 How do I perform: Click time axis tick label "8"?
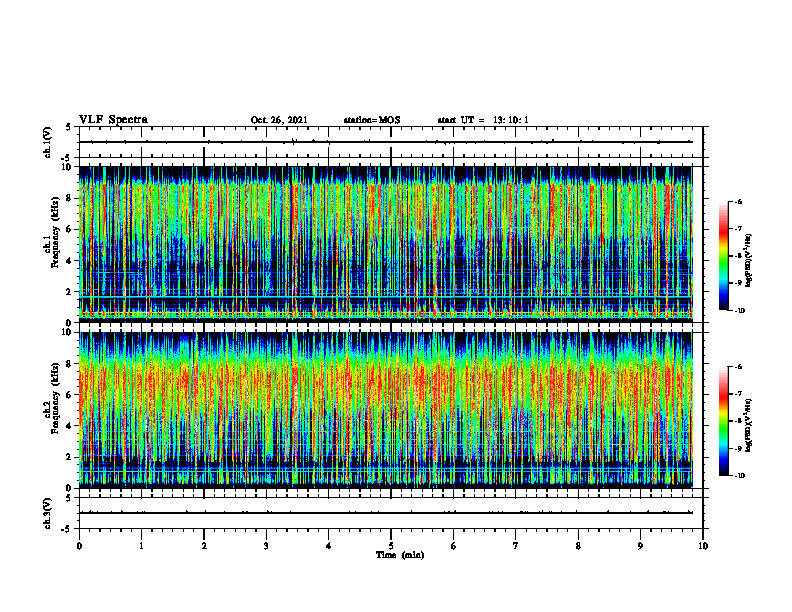[x=578, y=546]
